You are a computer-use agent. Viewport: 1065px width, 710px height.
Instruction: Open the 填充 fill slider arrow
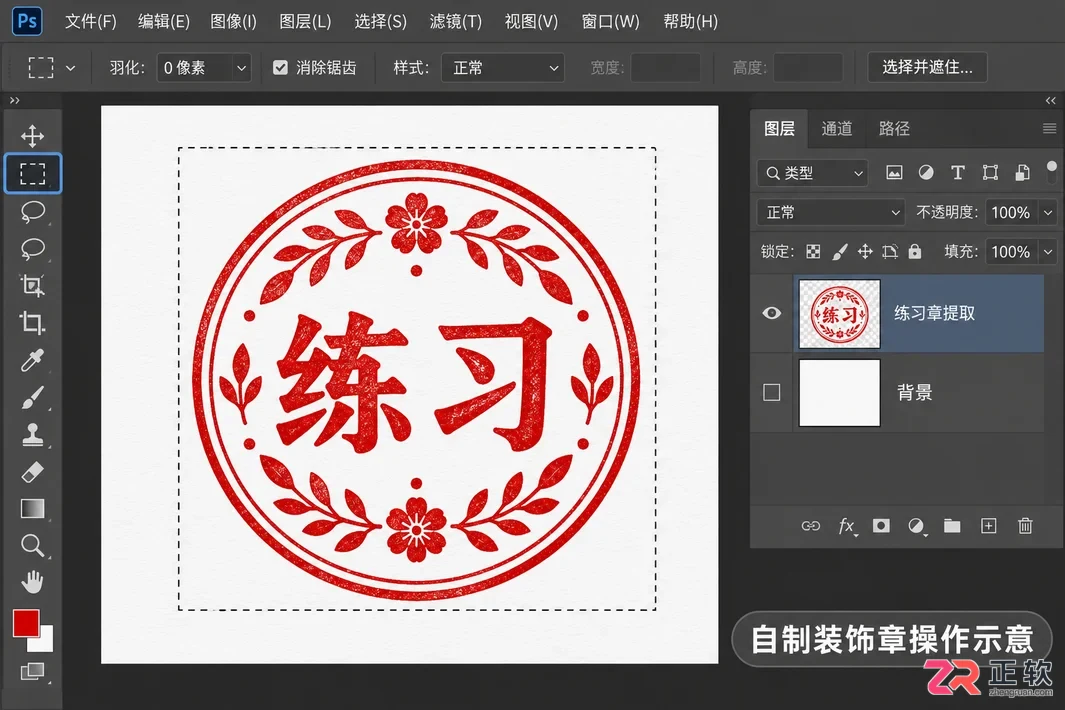pos(1048,252)
